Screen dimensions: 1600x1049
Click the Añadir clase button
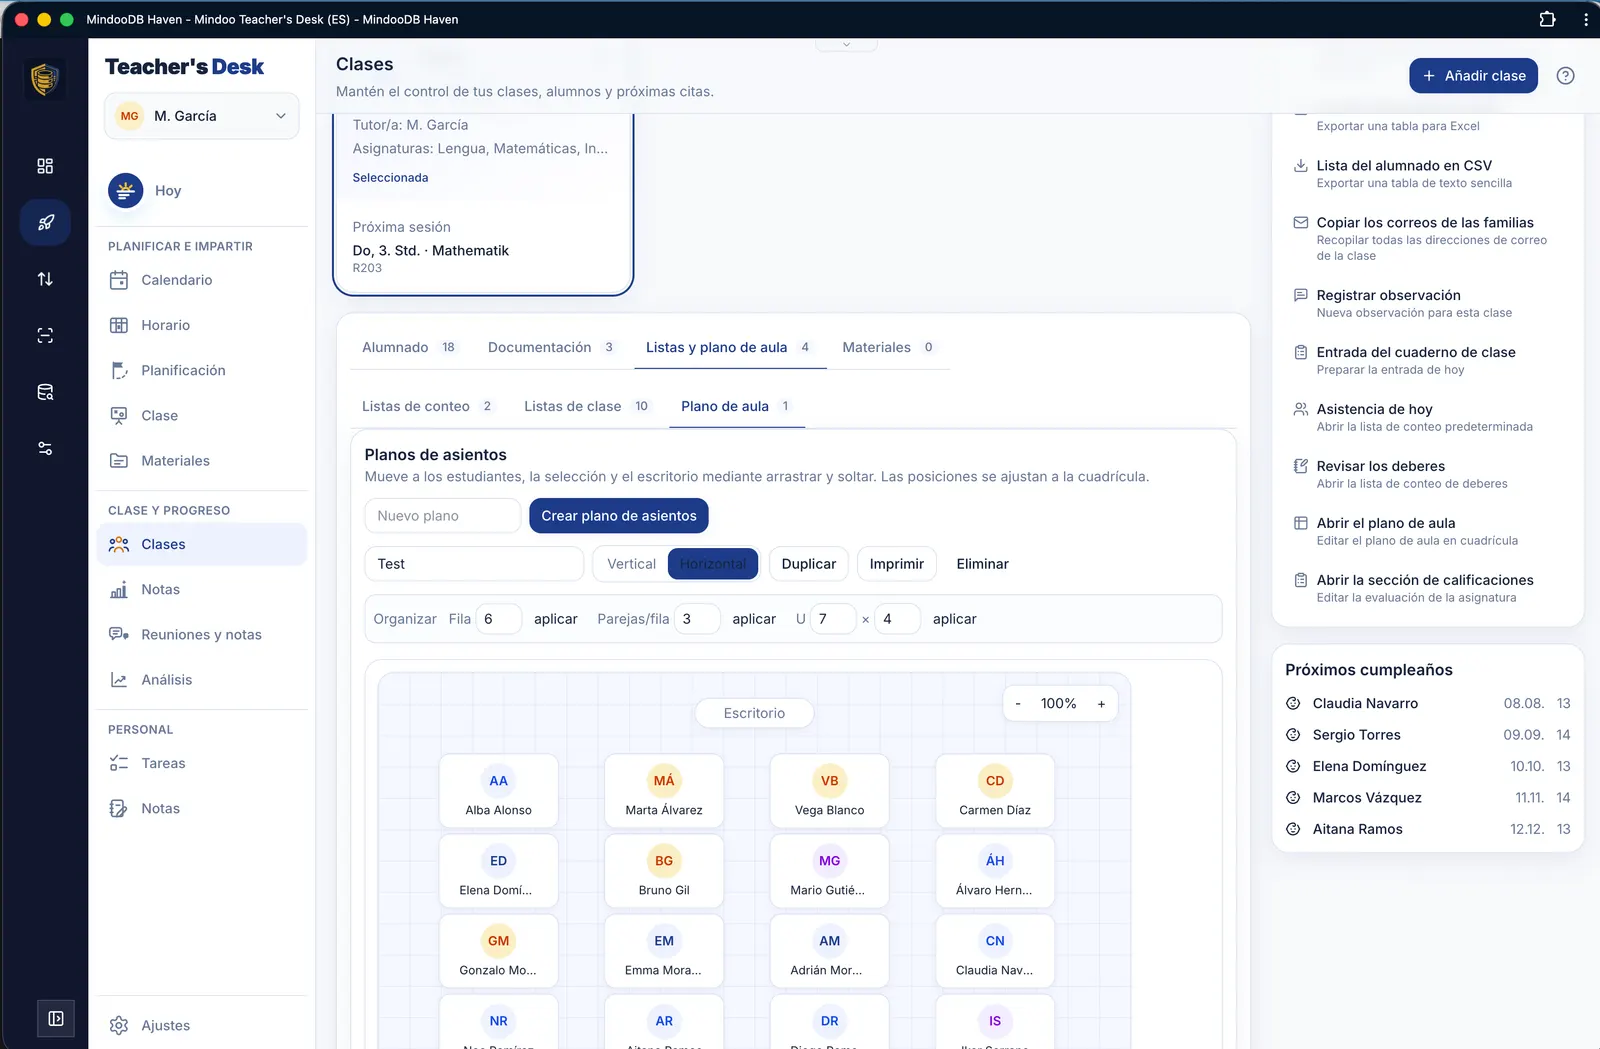pos(1473,76)
